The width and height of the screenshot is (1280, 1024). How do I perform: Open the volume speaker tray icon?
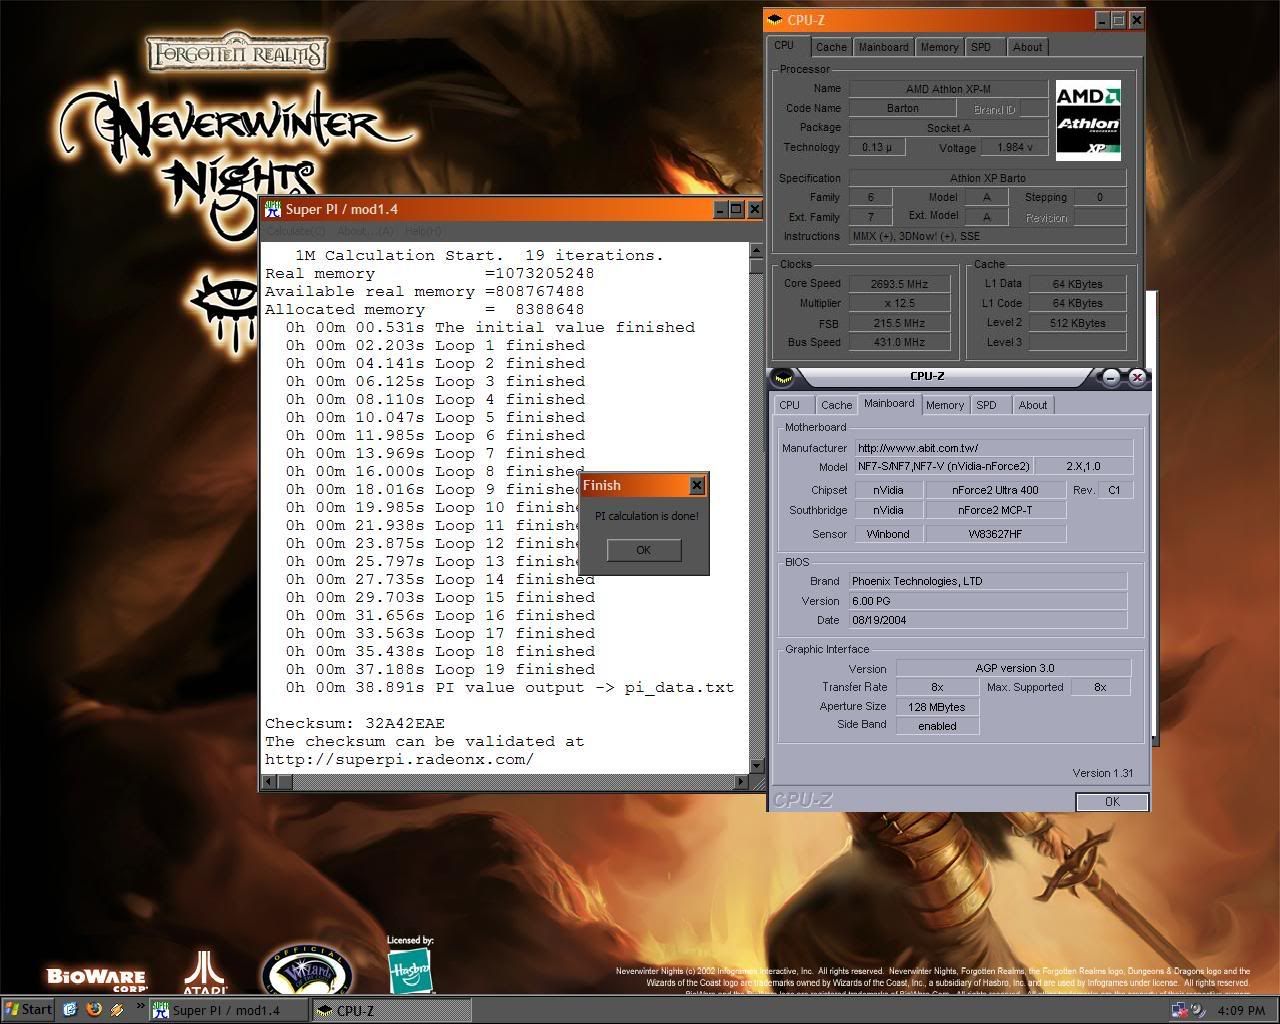click(1198, 1010)
